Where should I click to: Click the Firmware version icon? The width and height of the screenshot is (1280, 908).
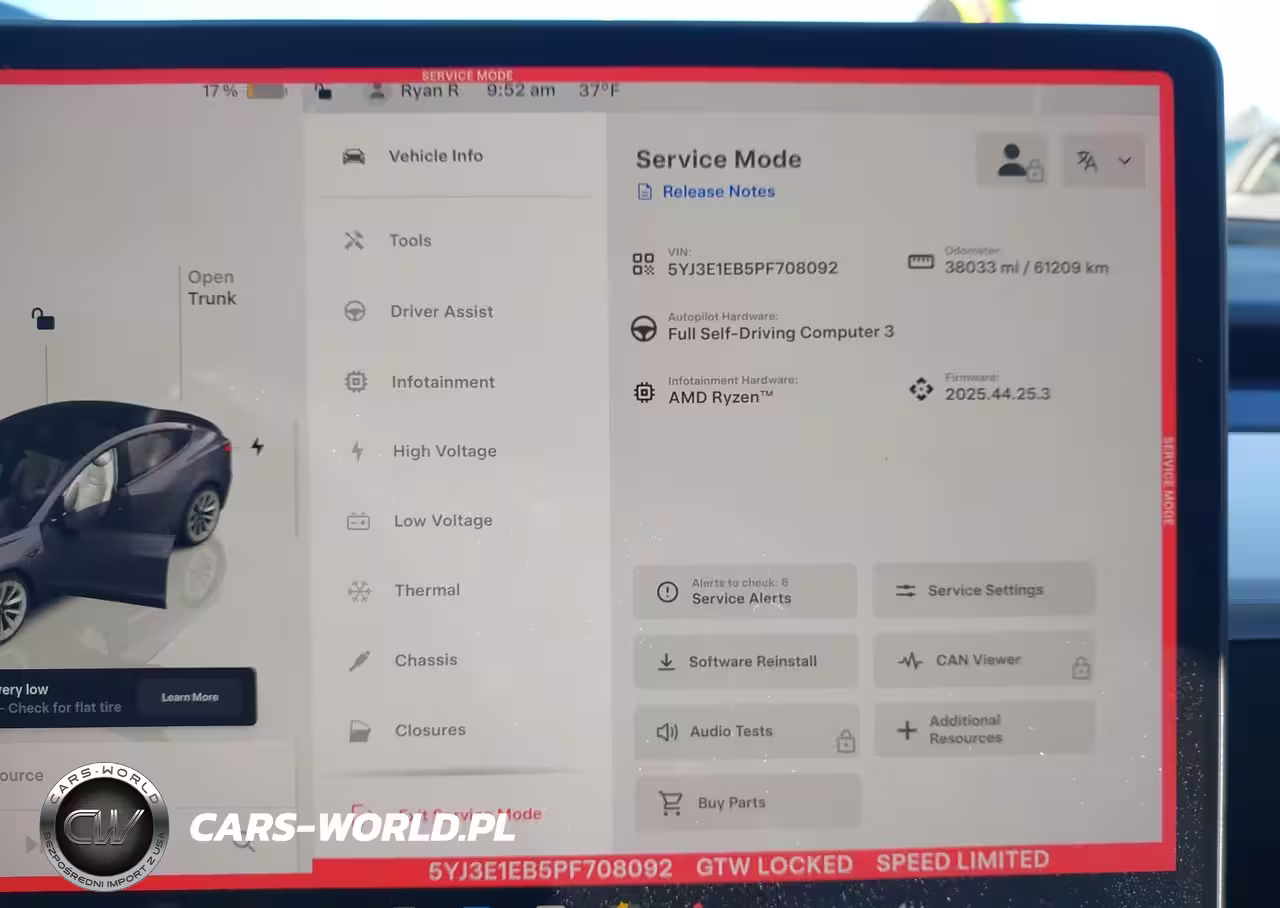coord(921,390)
